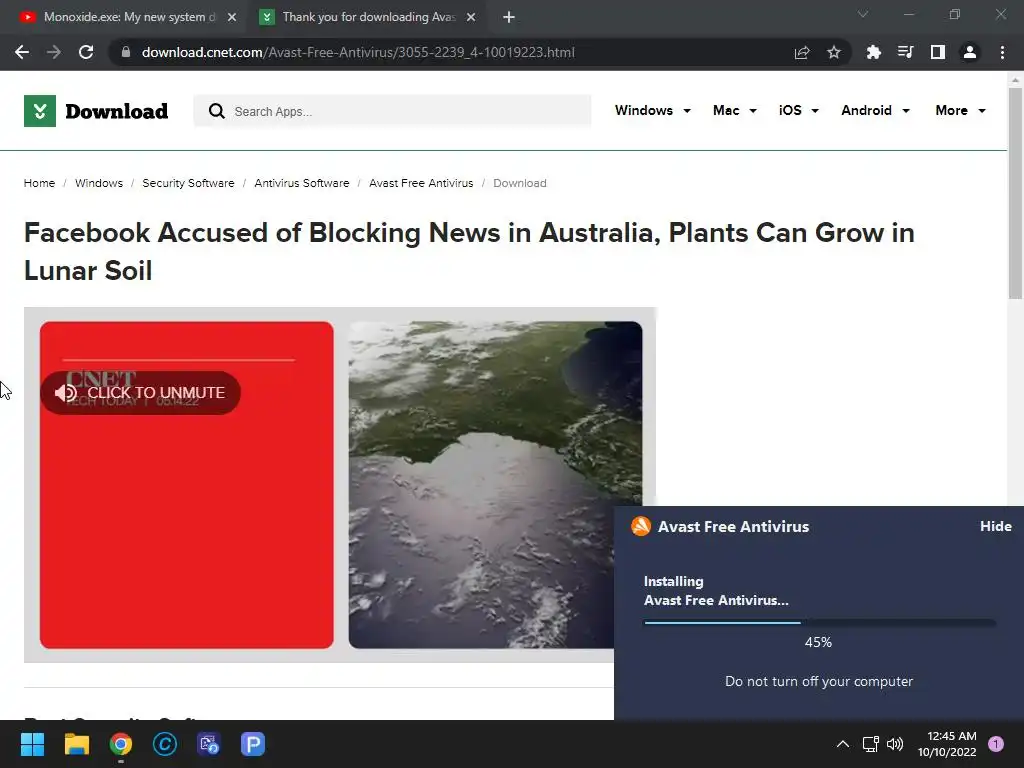The height and width of the screenshot is (768, 1024).
Task: Click the address bar URL
Action: coord(358,52)
